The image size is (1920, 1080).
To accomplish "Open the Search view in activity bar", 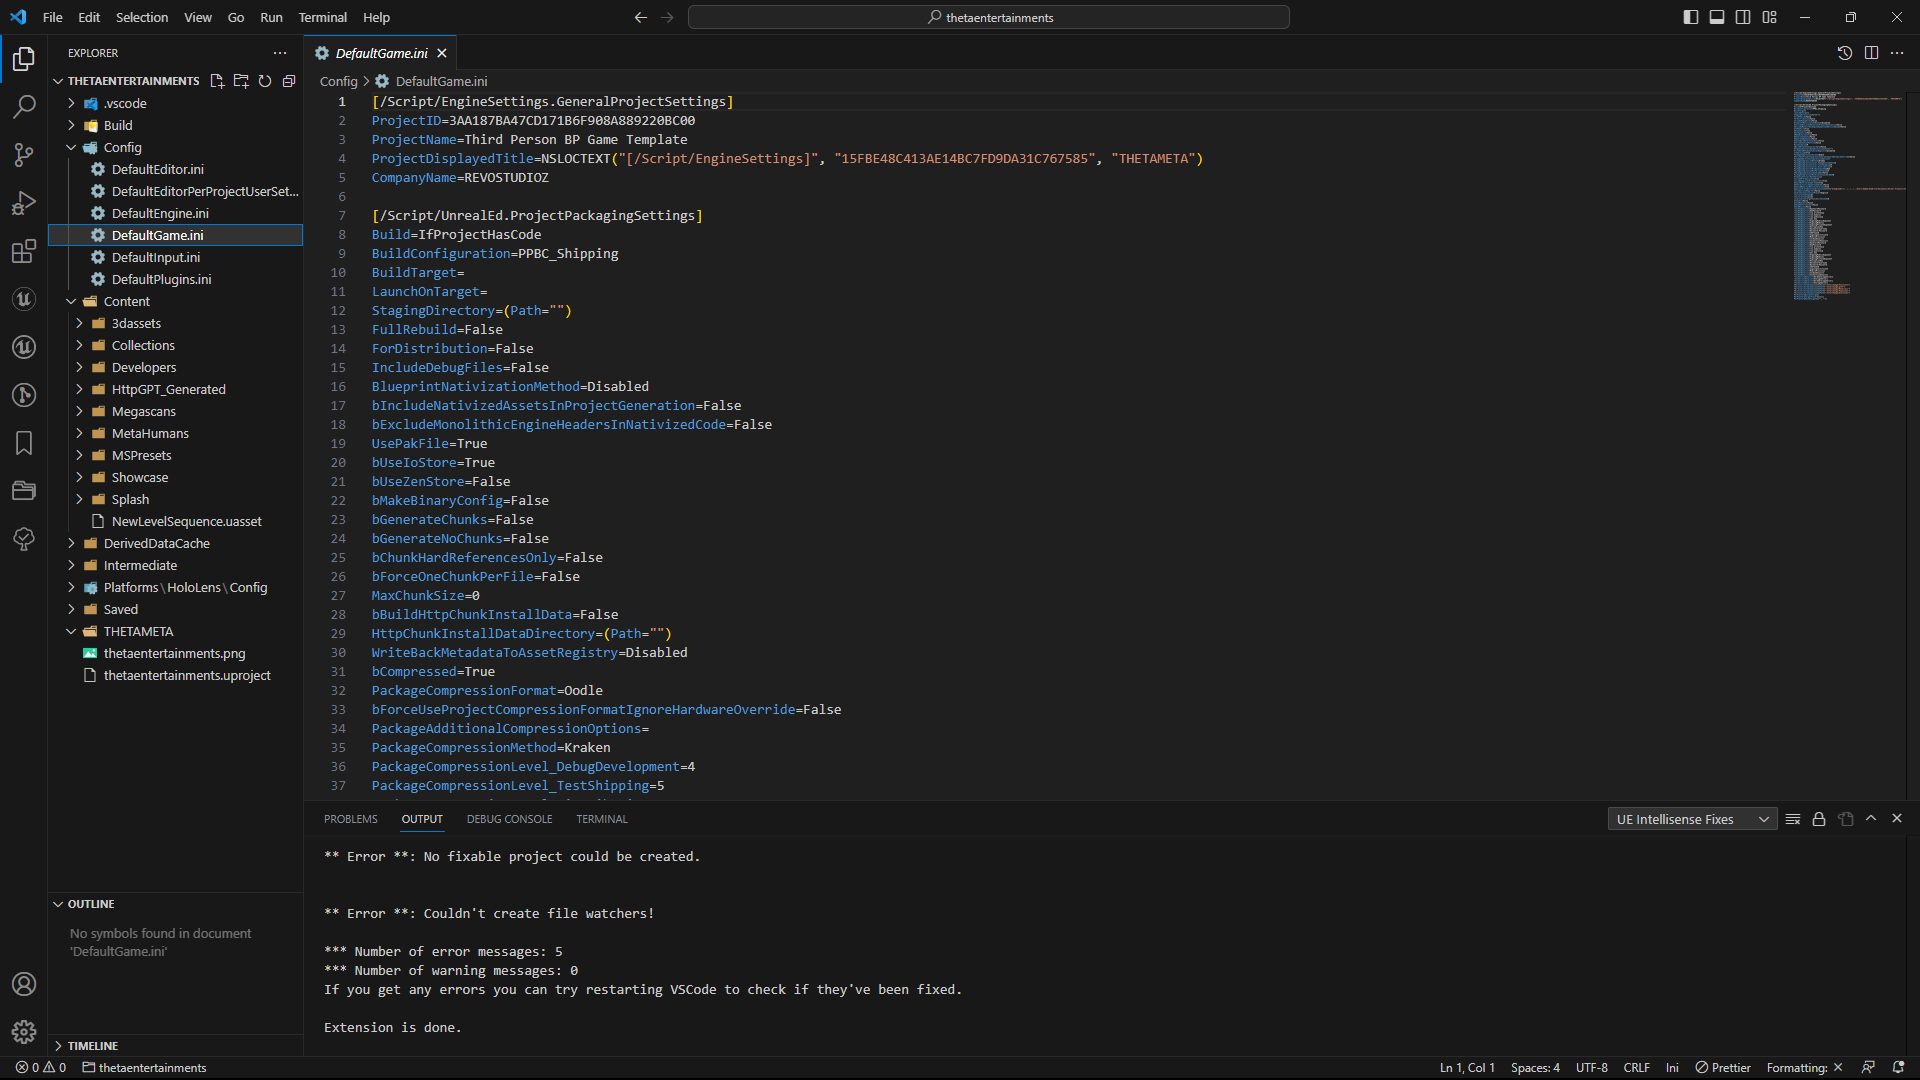I will click(x=24, y=106).
